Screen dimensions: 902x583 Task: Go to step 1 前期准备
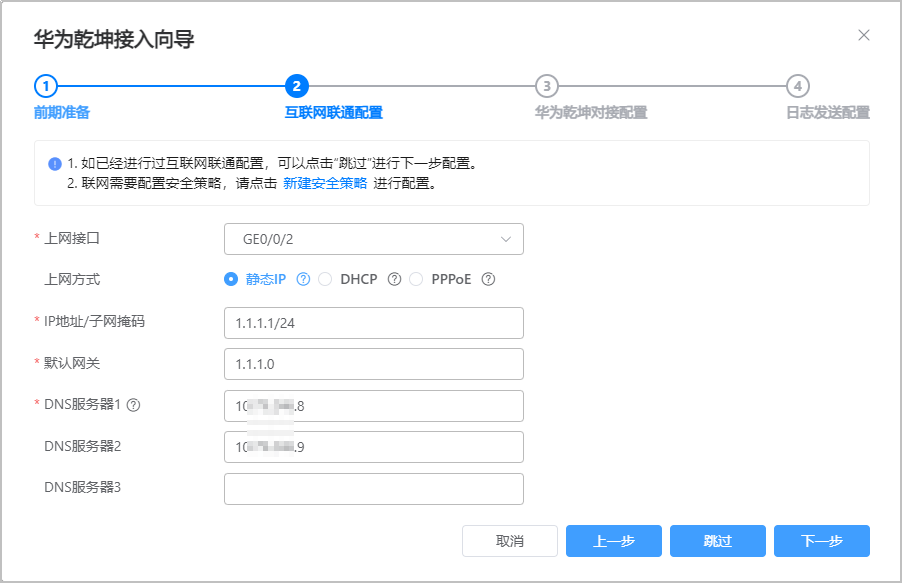46,86
